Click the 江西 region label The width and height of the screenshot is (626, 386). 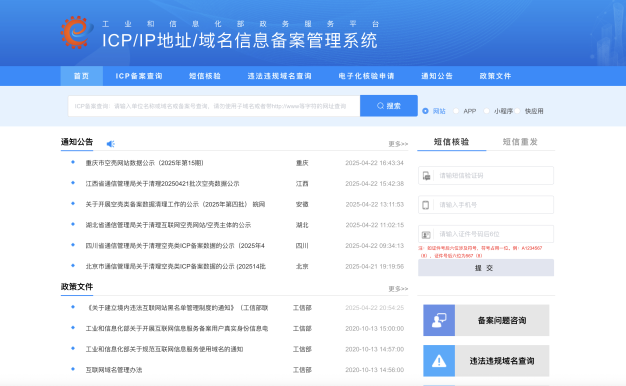[302, 184]
